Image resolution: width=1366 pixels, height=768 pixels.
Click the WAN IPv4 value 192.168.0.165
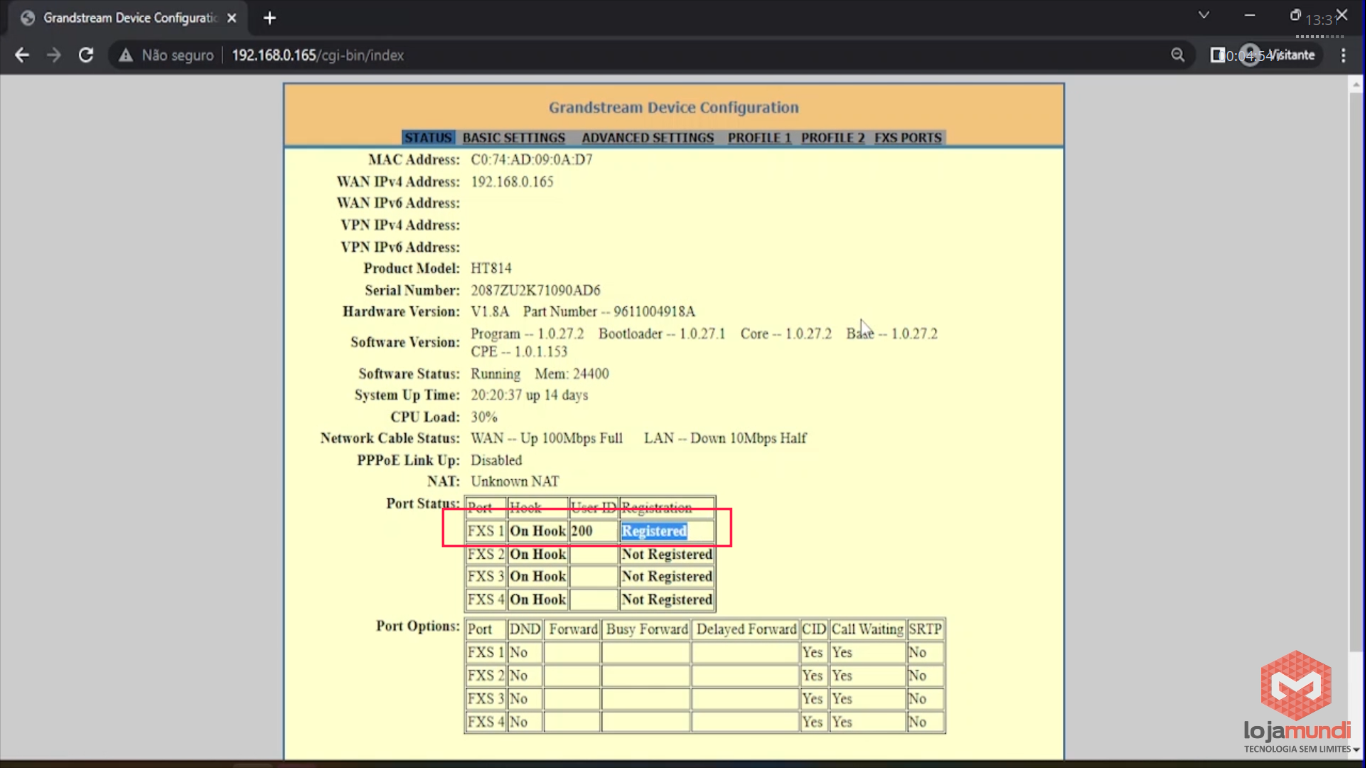pyautogui.click(x=512, y=182)
